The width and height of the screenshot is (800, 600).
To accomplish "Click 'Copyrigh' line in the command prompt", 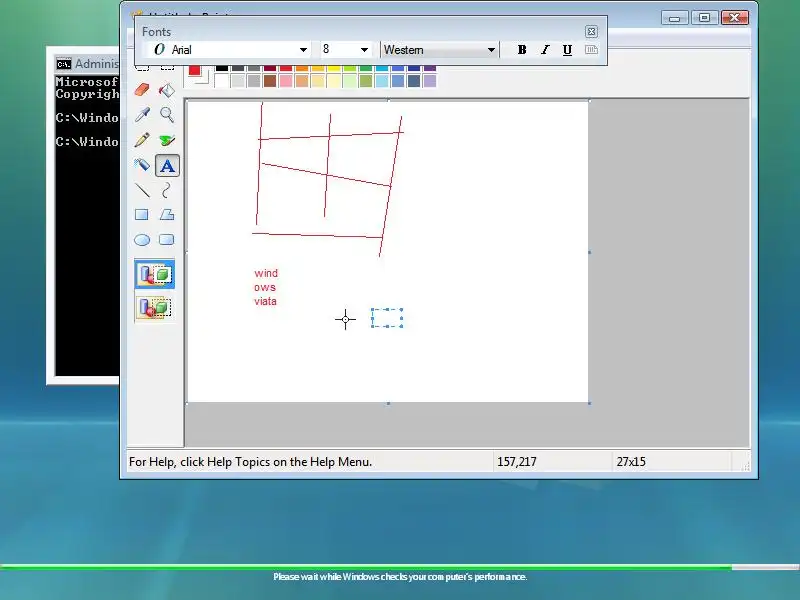I will click(x=87, y=94).
